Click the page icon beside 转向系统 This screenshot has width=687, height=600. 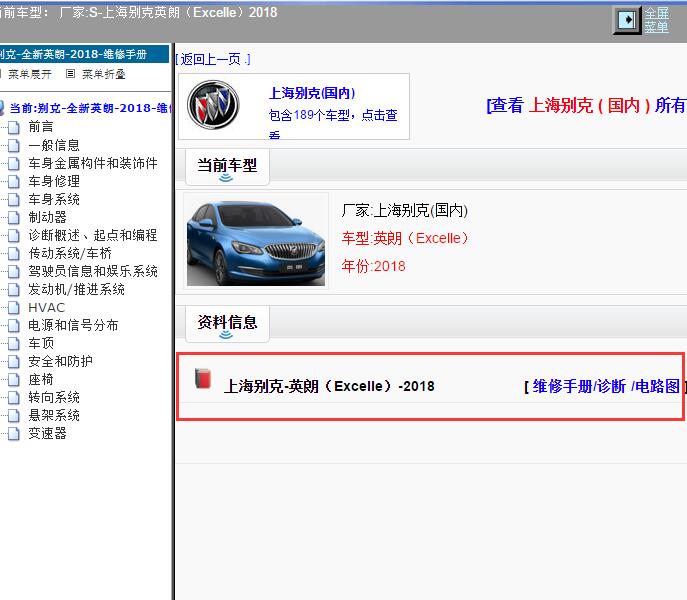14,398
